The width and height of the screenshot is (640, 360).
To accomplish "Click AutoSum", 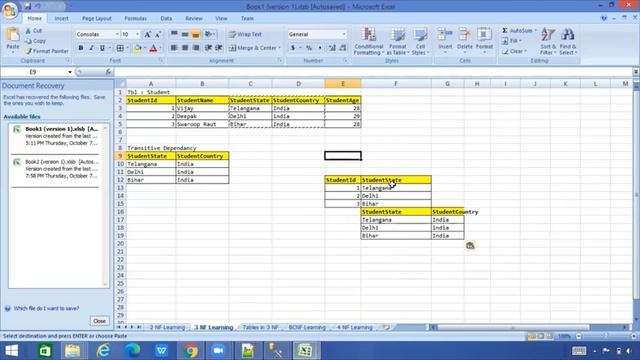I will point(517,31).
